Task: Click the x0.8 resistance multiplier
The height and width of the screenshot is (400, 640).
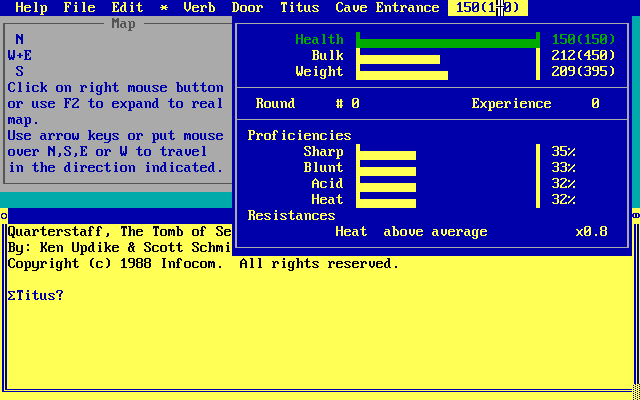Action: coord(591,231)
